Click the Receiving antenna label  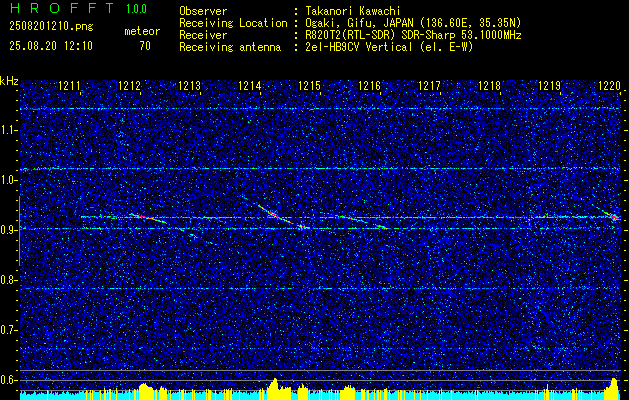230,47
